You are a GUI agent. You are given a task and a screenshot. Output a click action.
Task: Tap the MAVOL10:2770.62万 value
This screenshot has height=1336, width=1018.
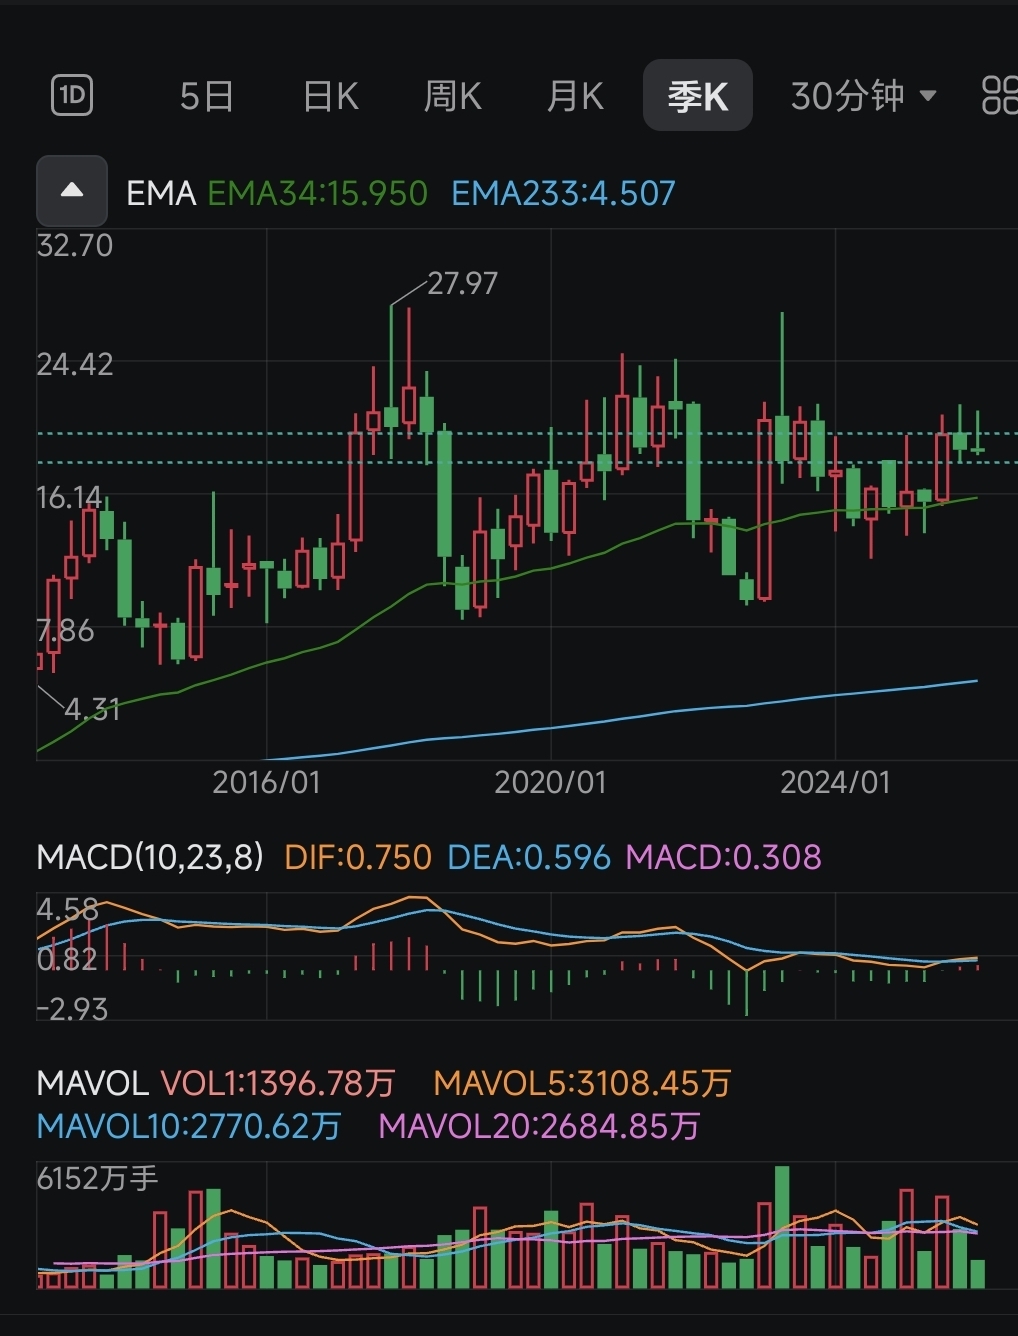point(189,1127)
